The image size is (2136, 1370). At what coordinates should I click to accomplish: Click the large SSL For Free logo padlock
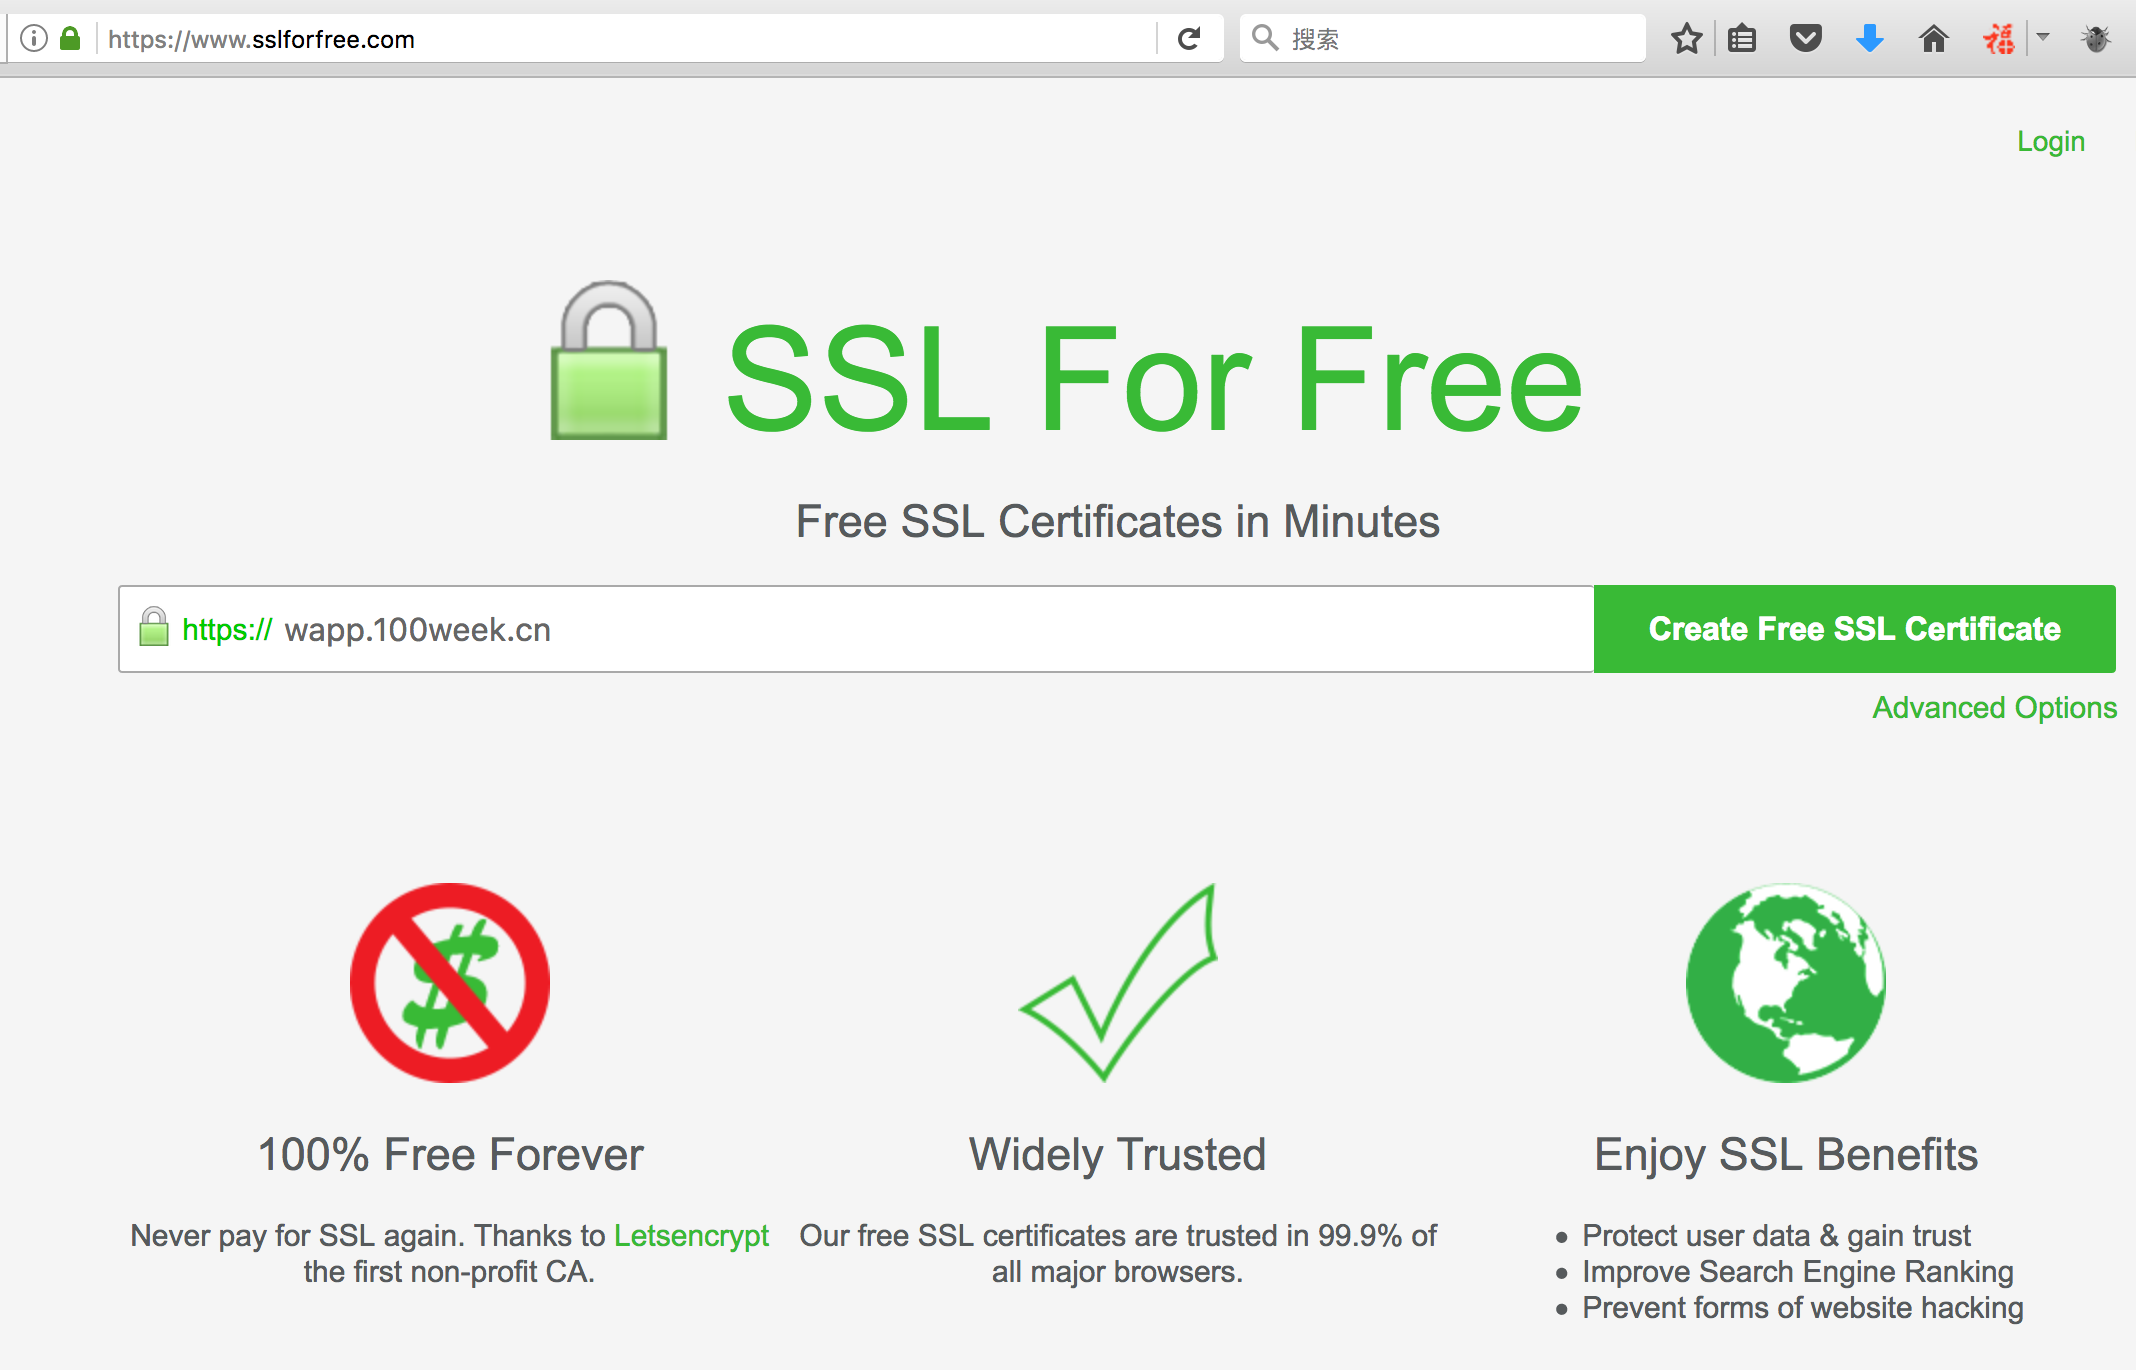609,362
